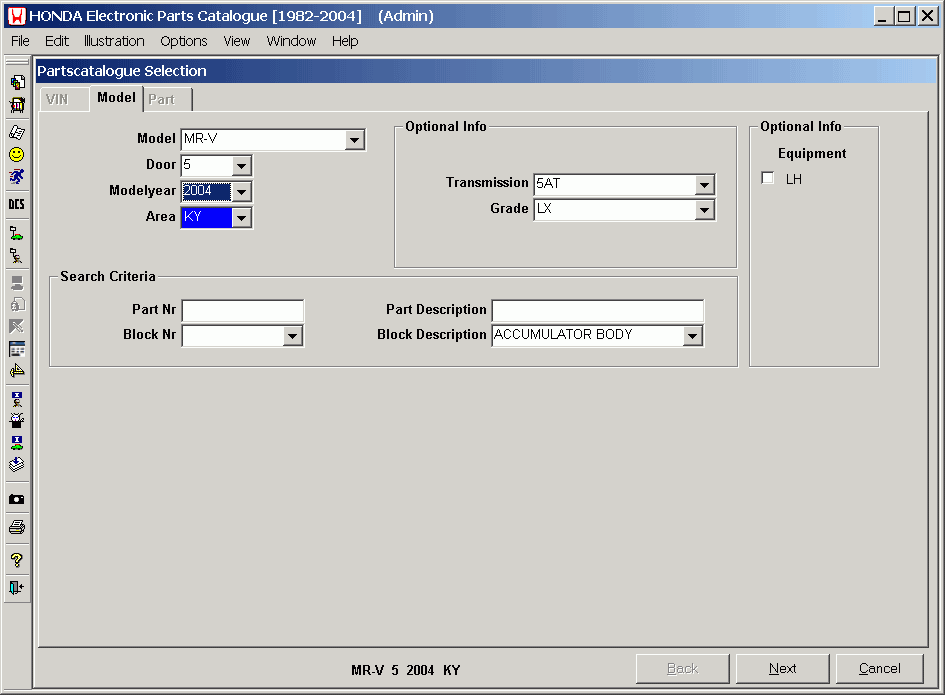Open the Edit menu

(57, 41)
